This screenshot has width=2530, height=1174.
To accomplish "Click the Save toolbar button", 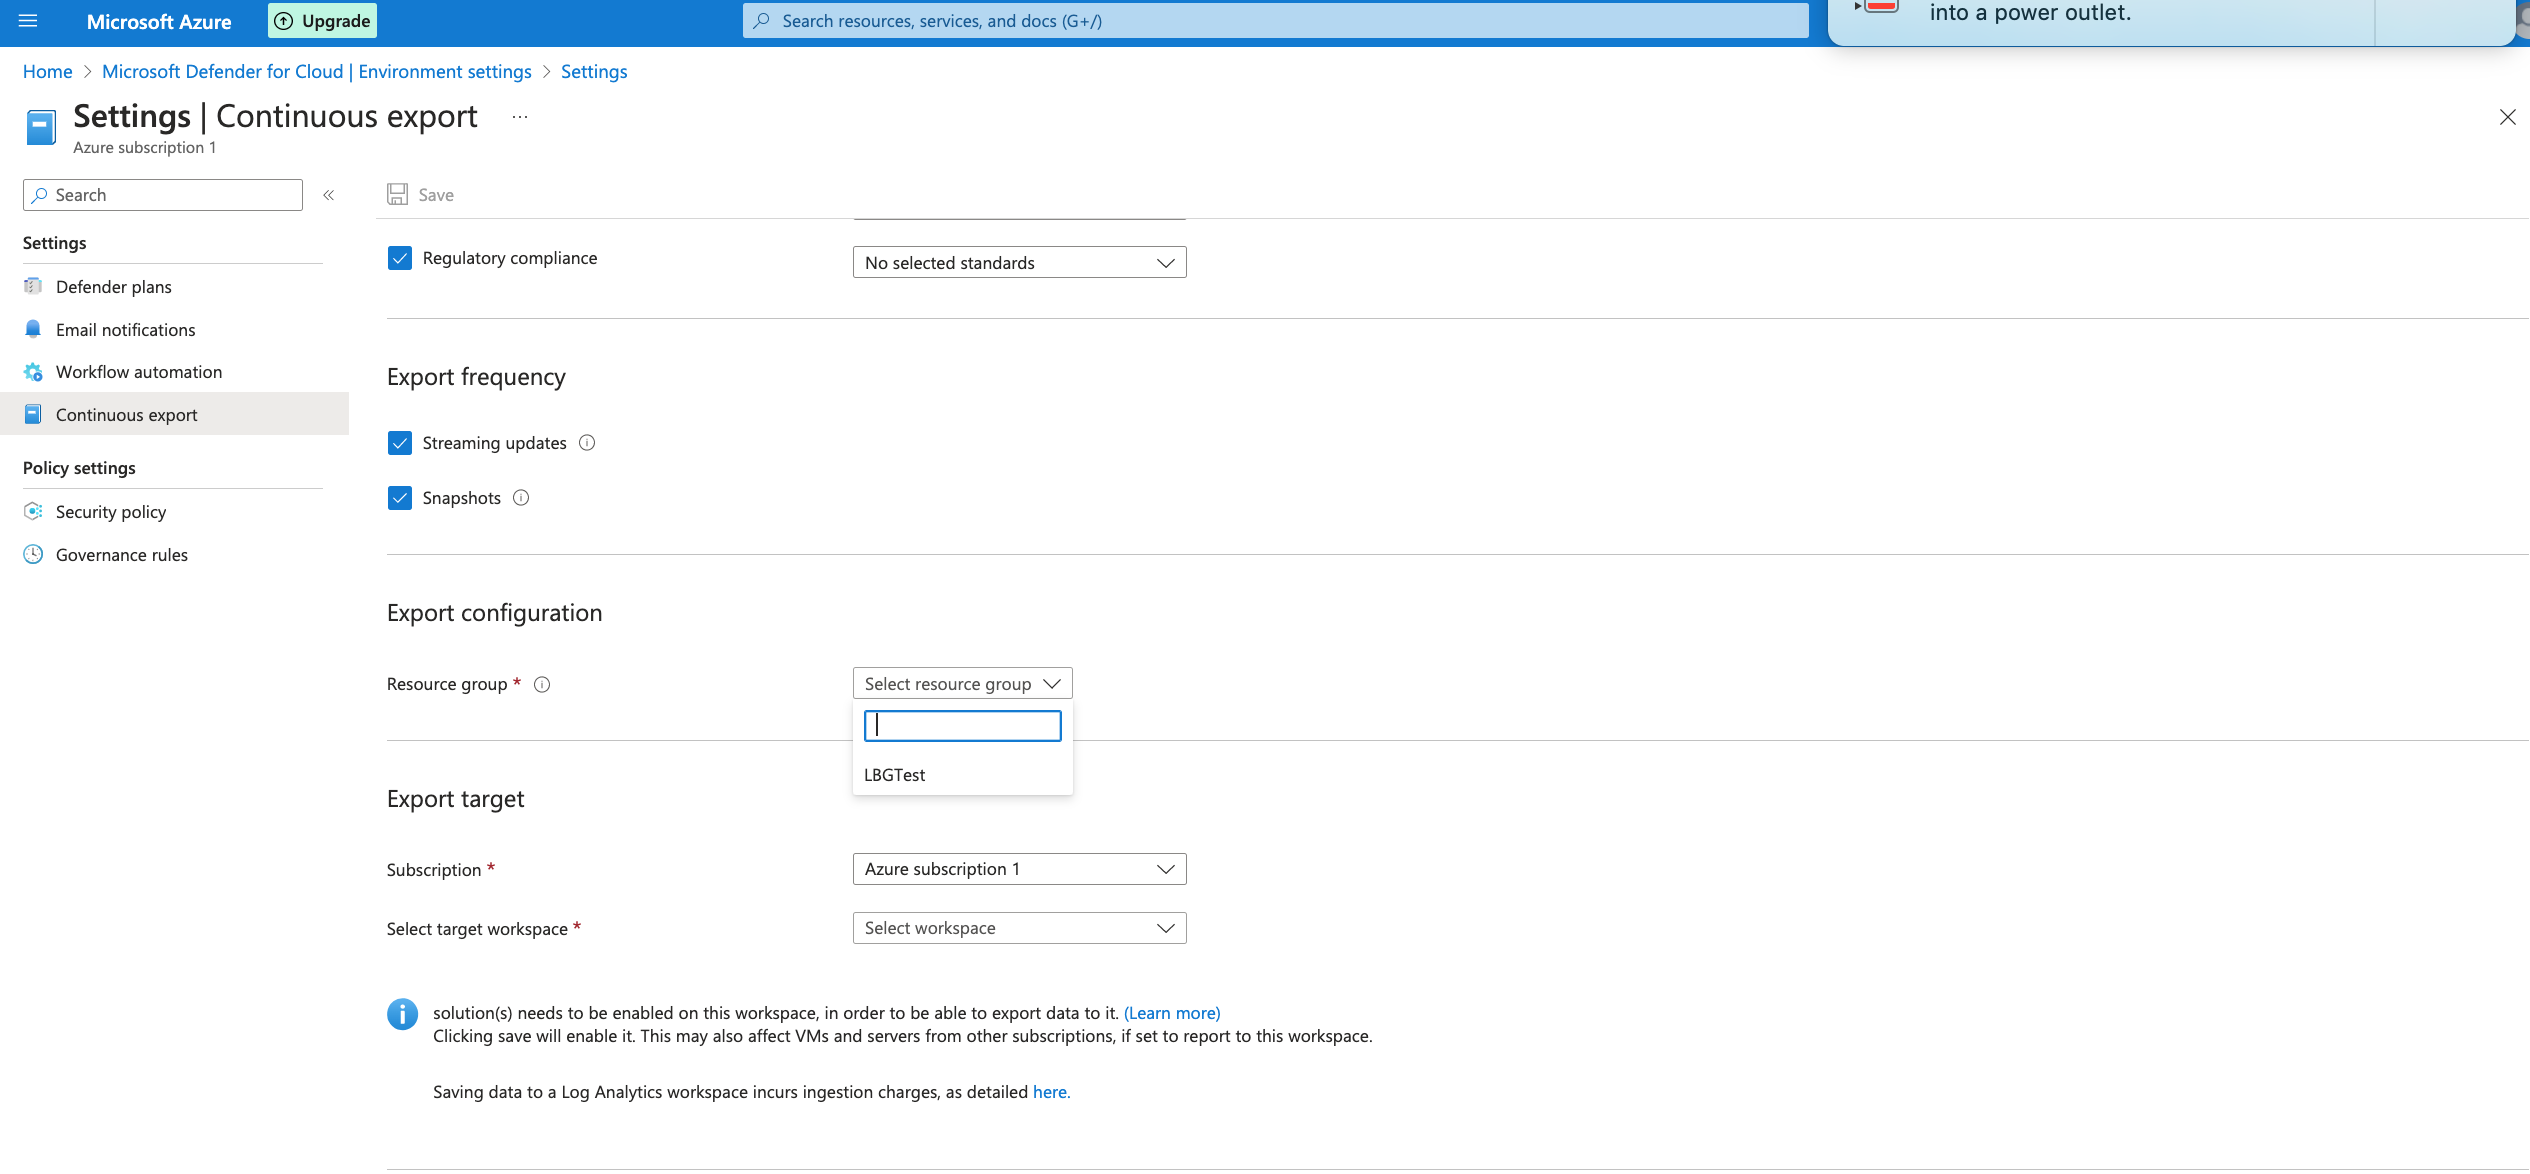I will 421,195.
